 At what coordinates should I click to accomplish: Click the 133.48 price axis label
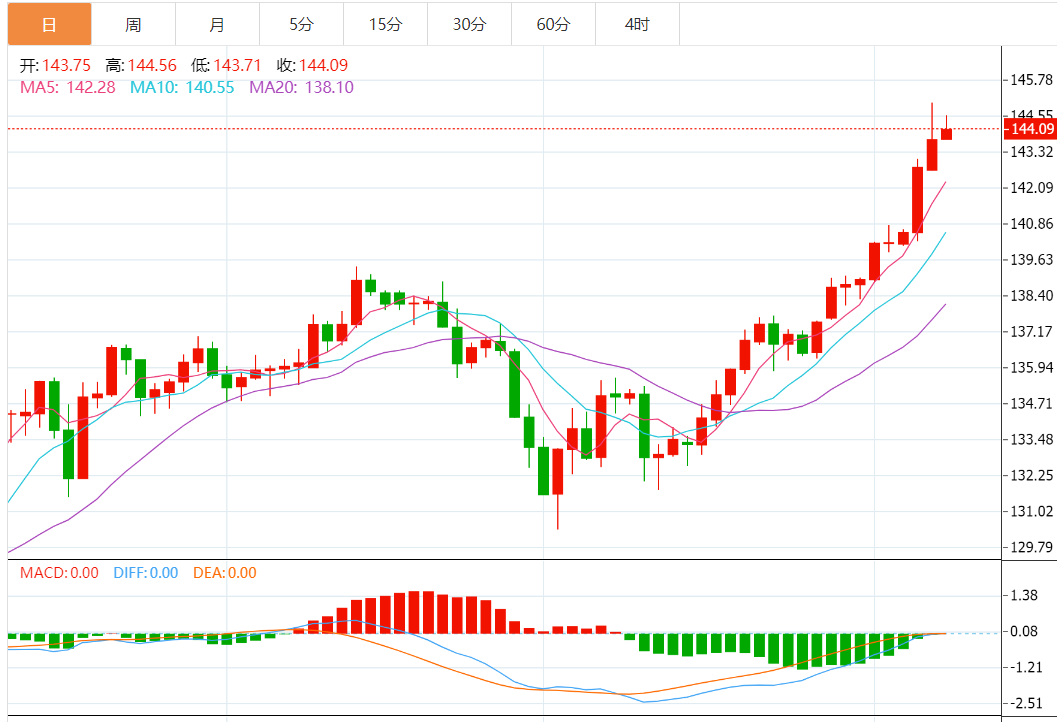click(1031, 440)
